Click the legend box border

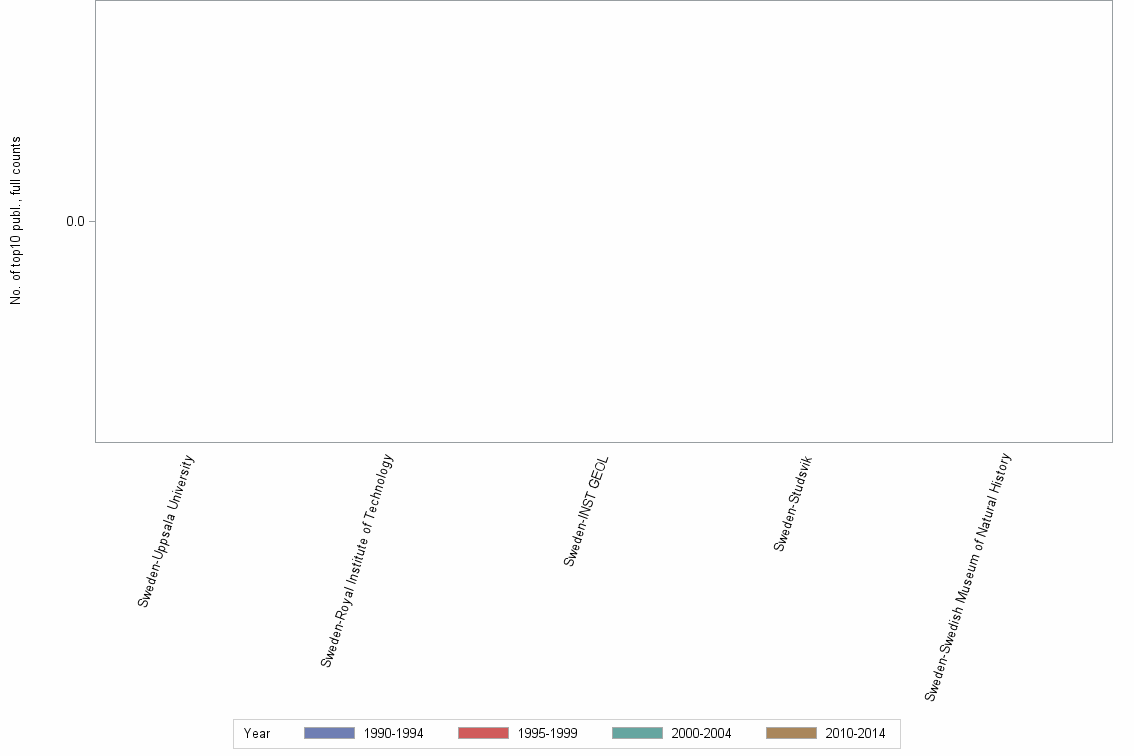pyautogui.click(x=236, y=733)
